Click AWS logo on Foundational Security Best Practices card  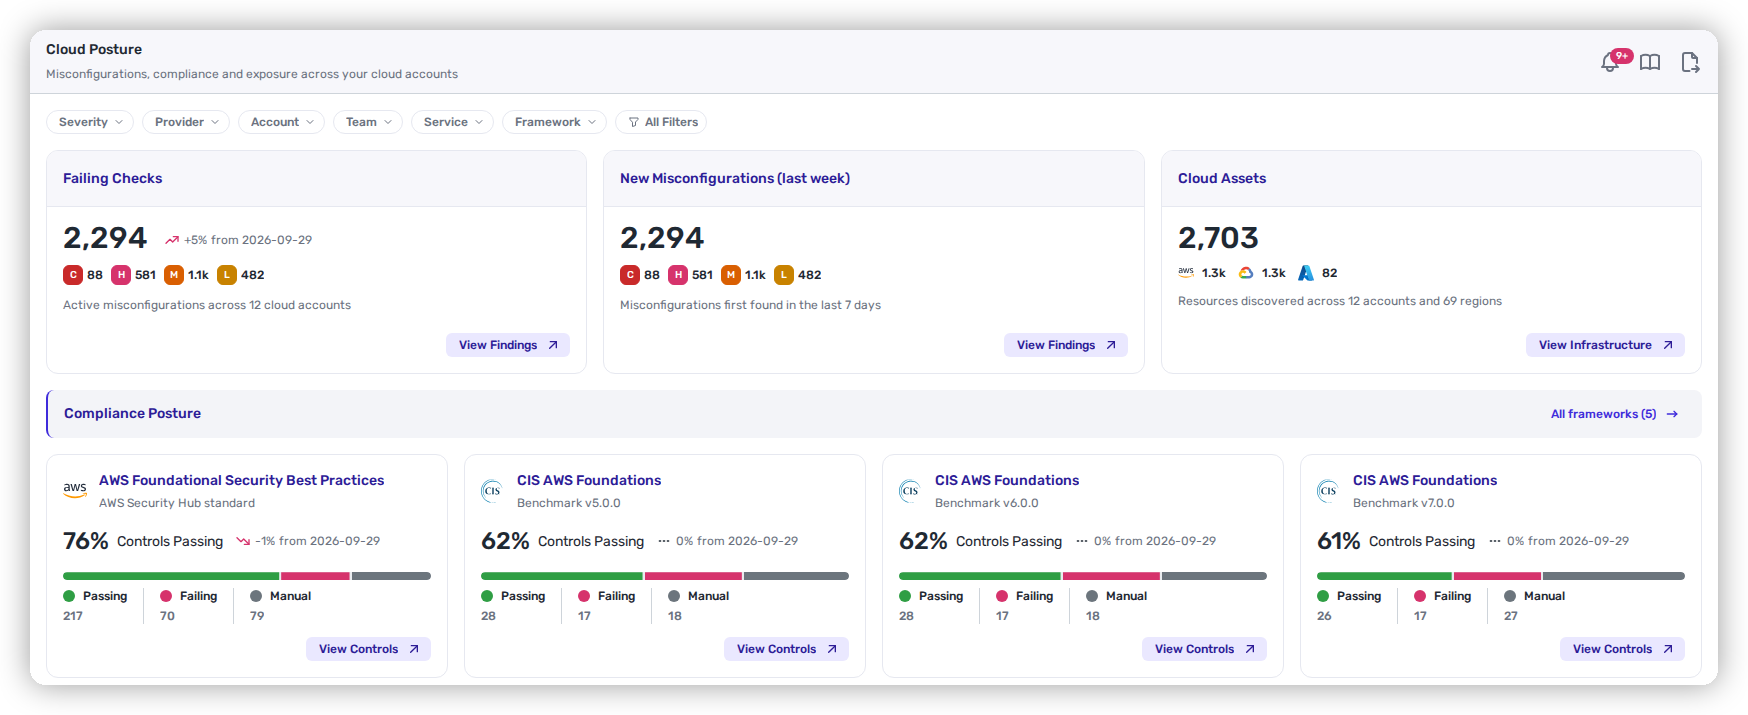(x=75, y=489)
